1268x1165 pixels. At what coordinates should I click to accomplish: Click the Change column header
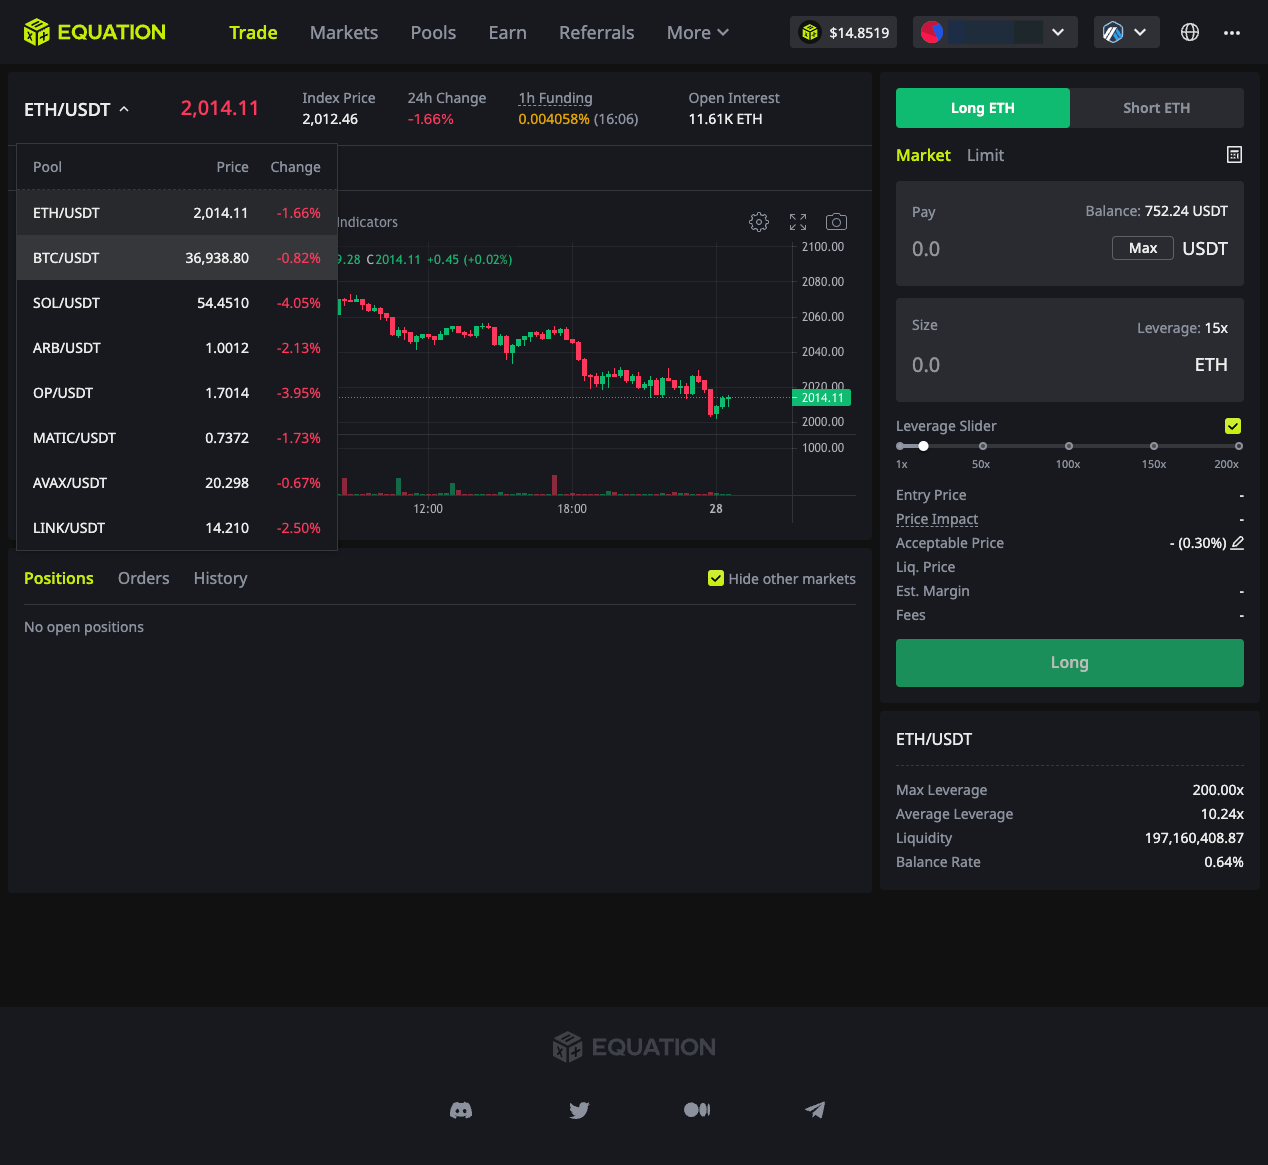pyautogui.click(x=295, y=167)
